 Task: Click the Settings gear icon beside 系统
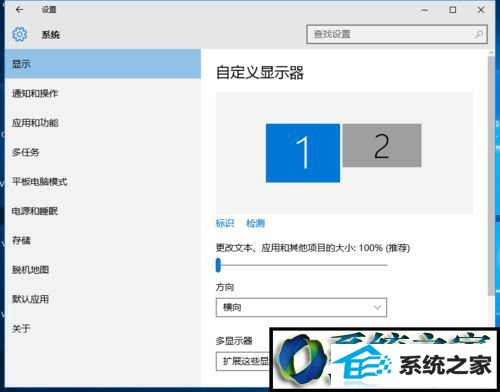coord(19,34)
